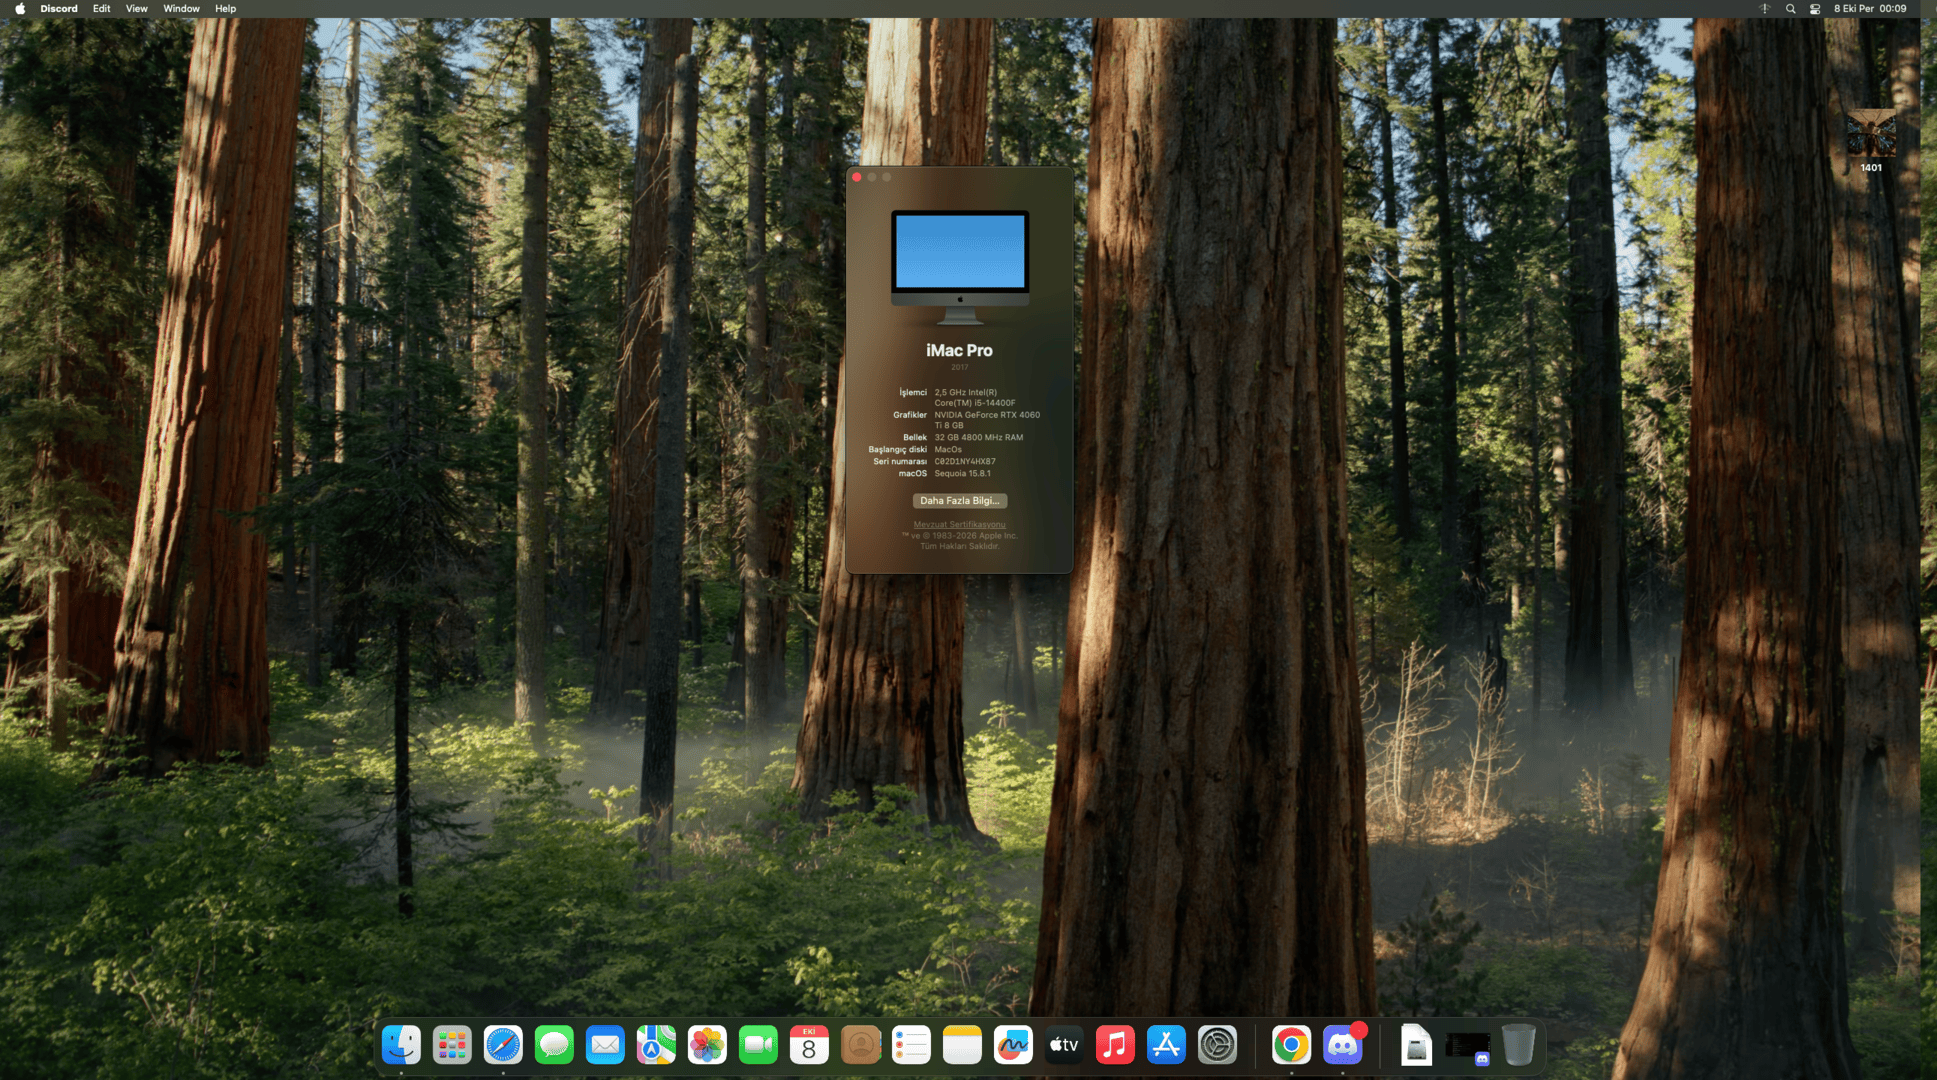Open Music app in the Dock
This screenshot has width=1937, height=1080.
tap(1115, 1045)
